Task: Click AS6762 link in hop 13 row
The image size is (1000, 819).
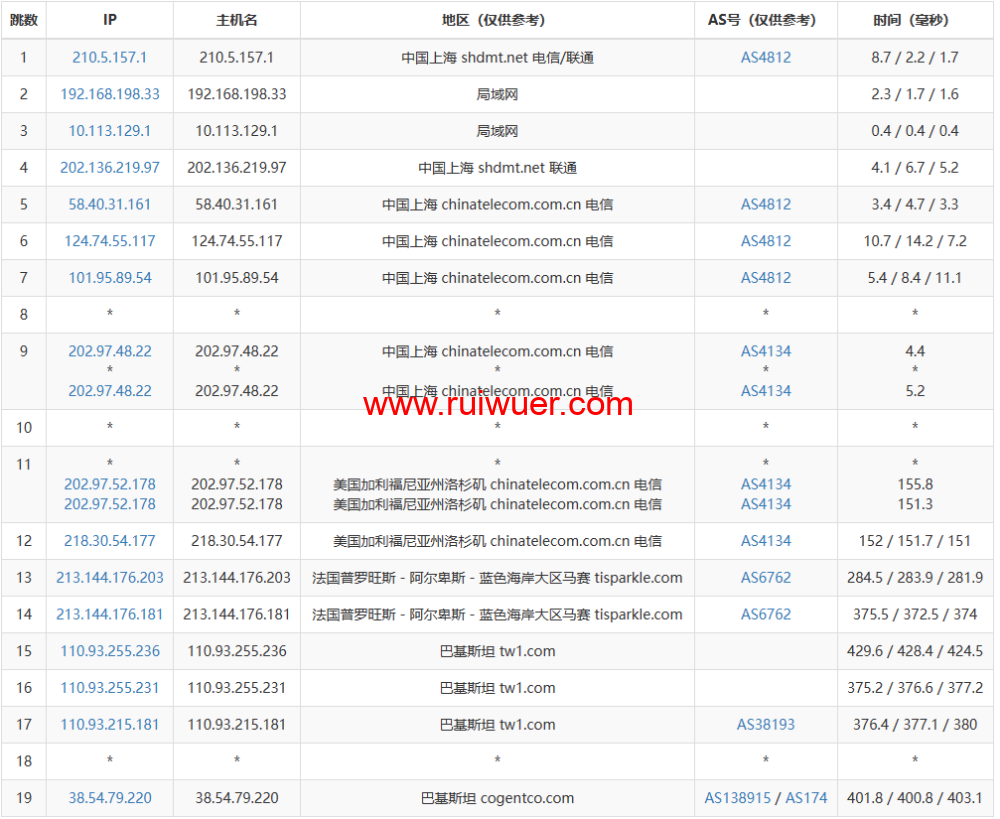Action: pyautogui.click(x=765, y=578)
